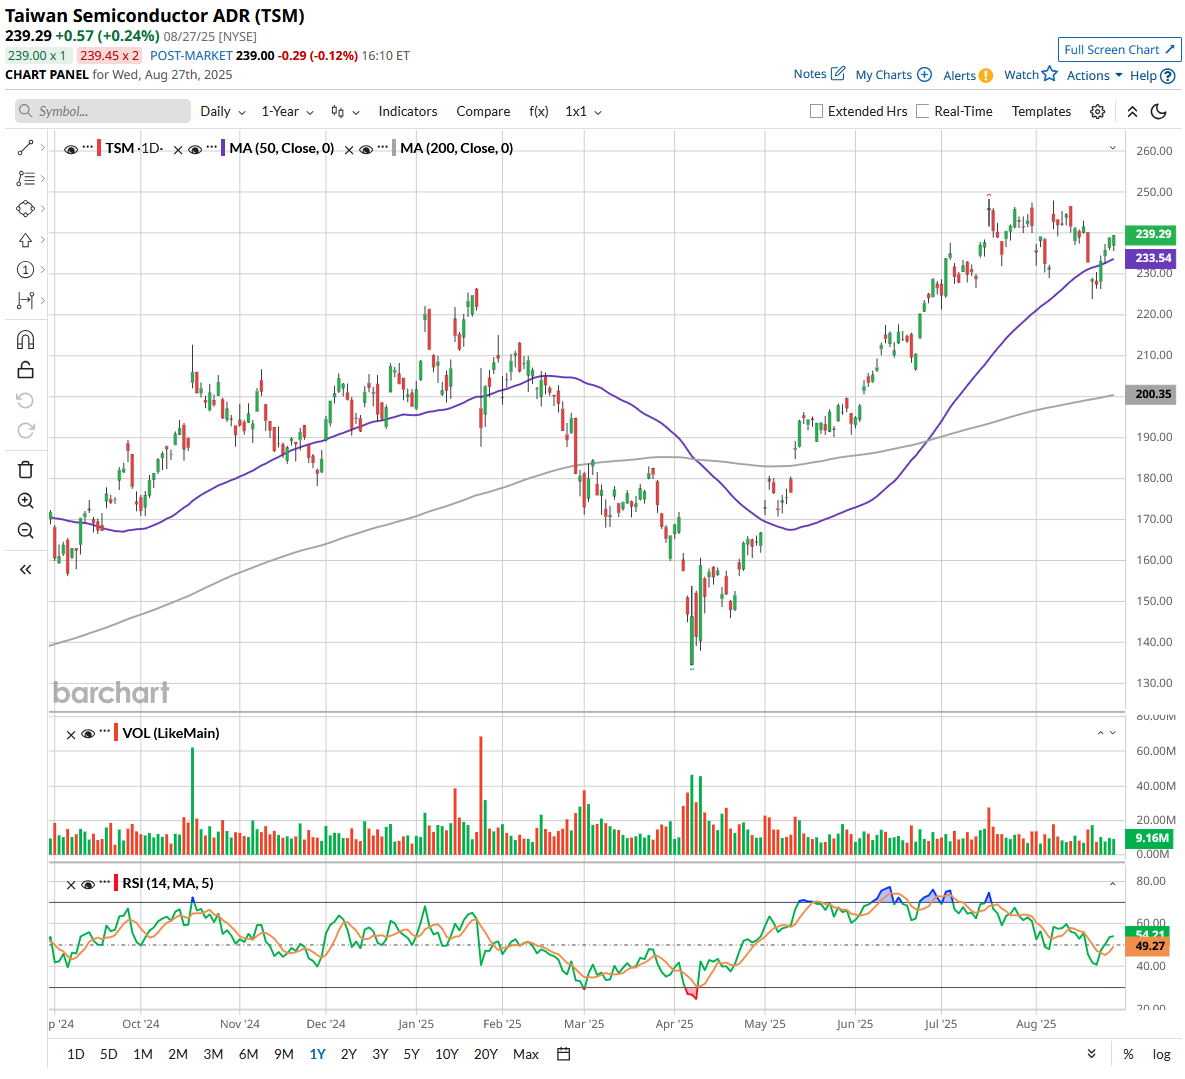Remove the MA 50 overlay

[x=178, y=150]
